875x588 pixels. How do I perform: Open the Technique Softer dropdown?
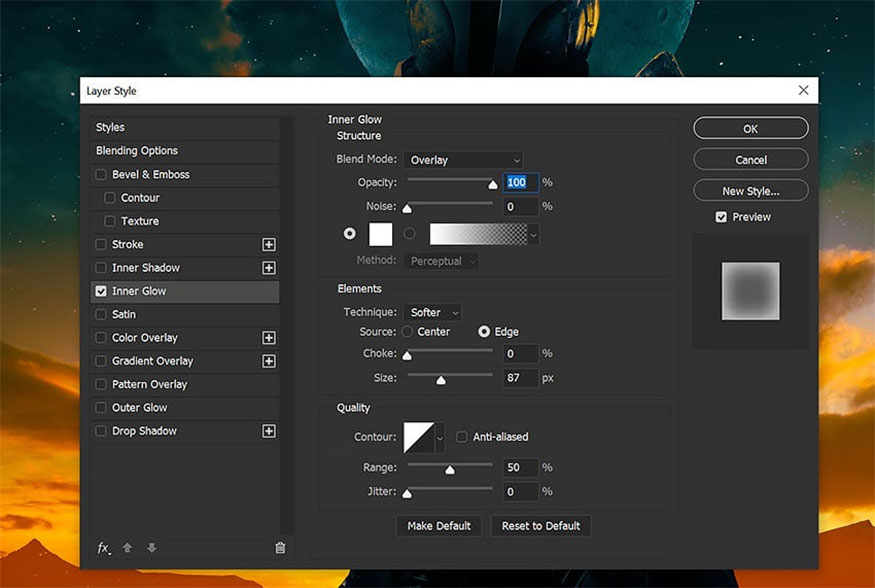coord(433,312)
